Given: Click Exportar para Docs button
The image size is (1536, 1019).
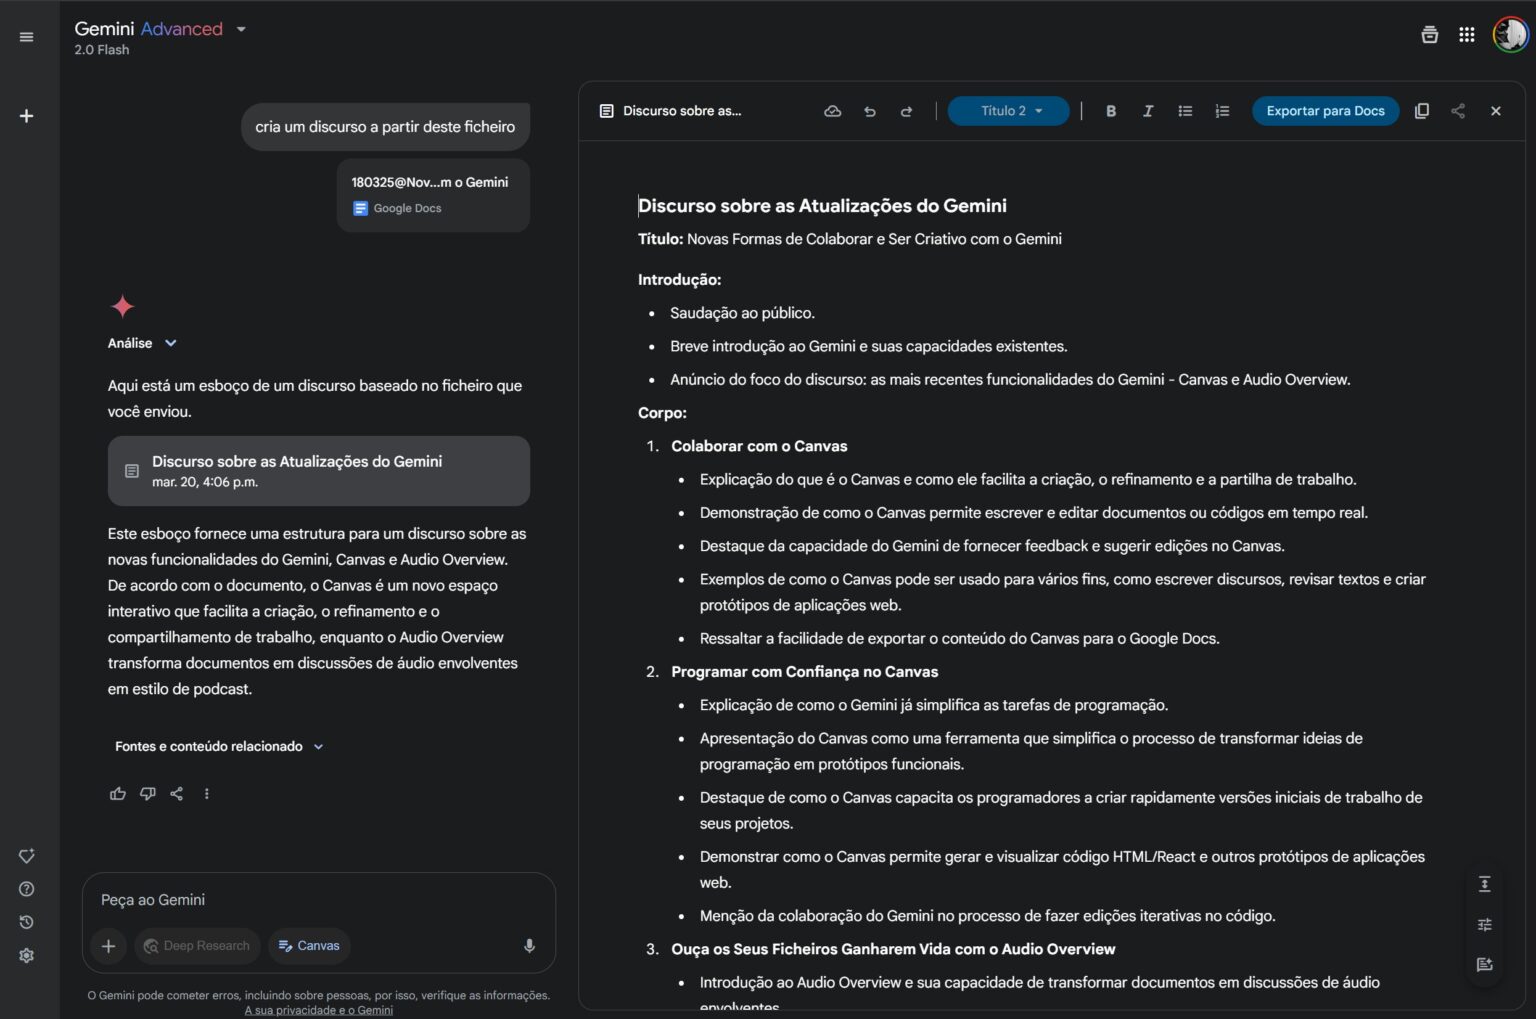Looking at the screenshot, I should pos(1325,111).
